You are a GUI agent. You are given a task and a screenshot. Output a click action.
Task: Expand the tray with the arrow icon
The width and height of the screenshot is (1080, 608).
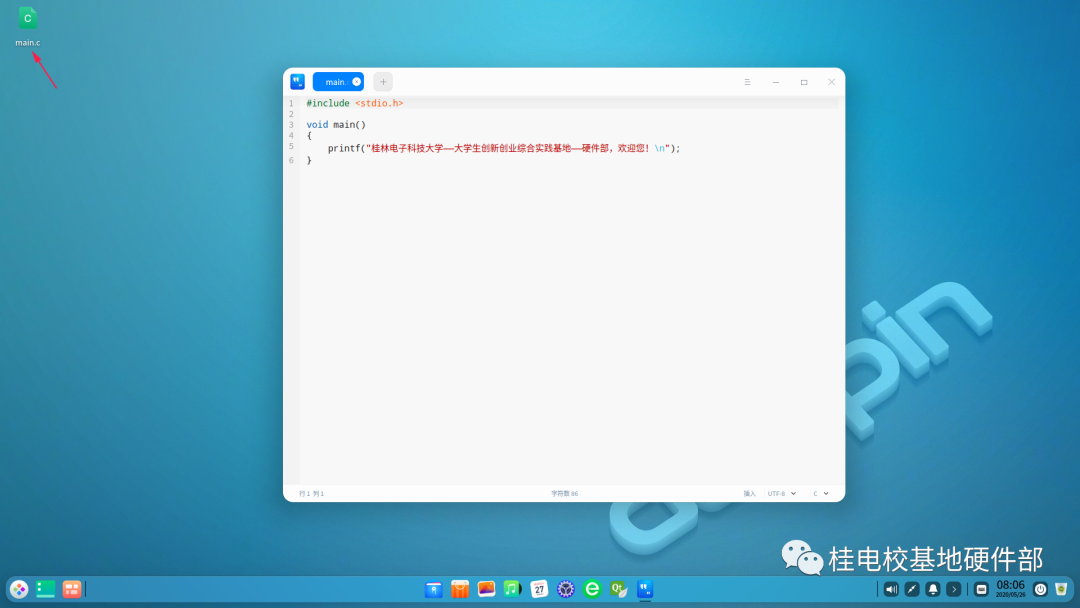click(954, 589)
